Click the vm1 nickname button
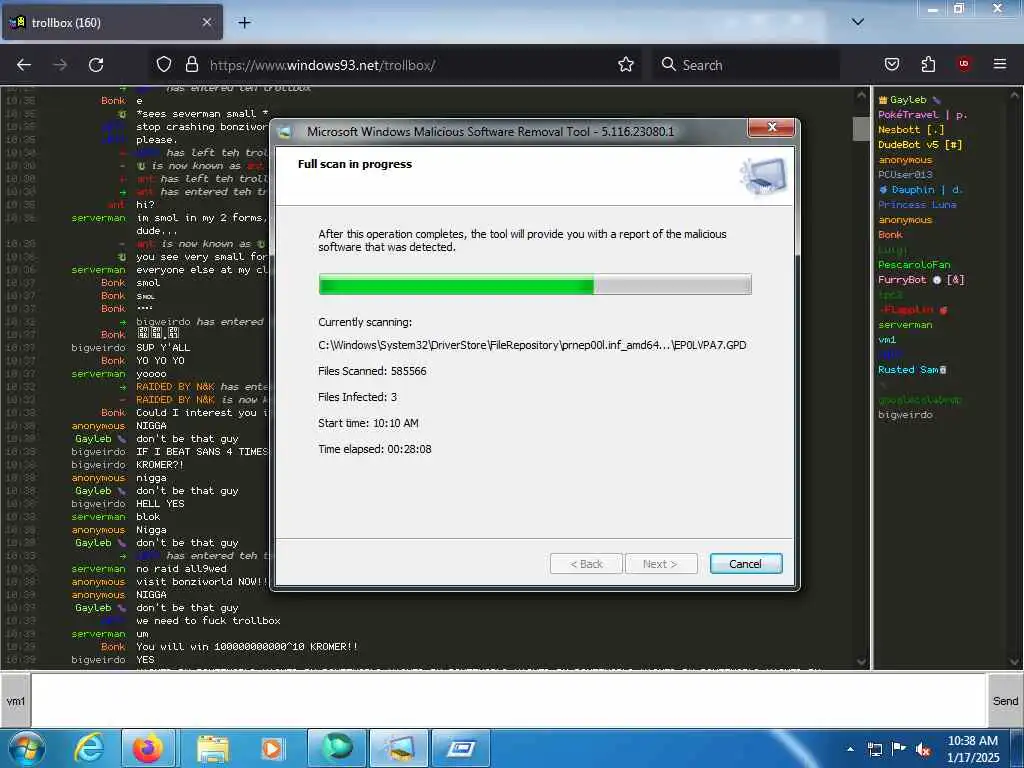1024x768 pixels. [x=15, y=701]
